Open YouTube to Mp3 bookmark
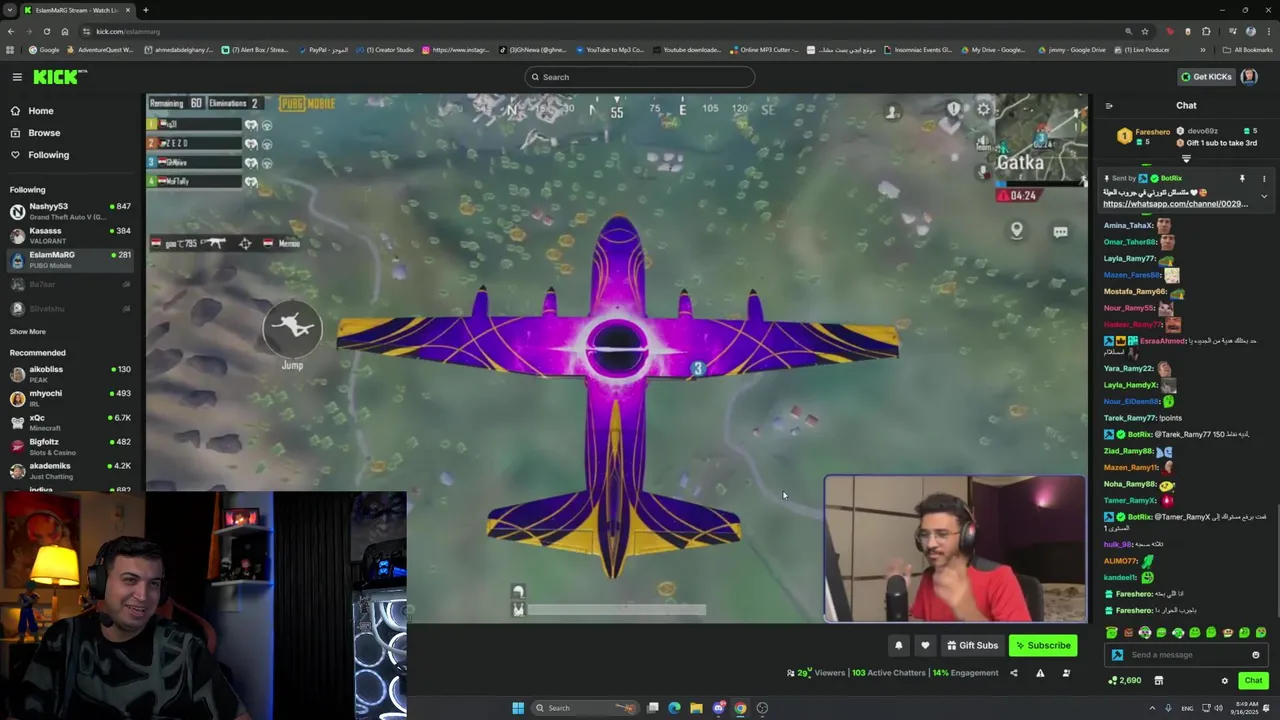 (x=610, y=50)
